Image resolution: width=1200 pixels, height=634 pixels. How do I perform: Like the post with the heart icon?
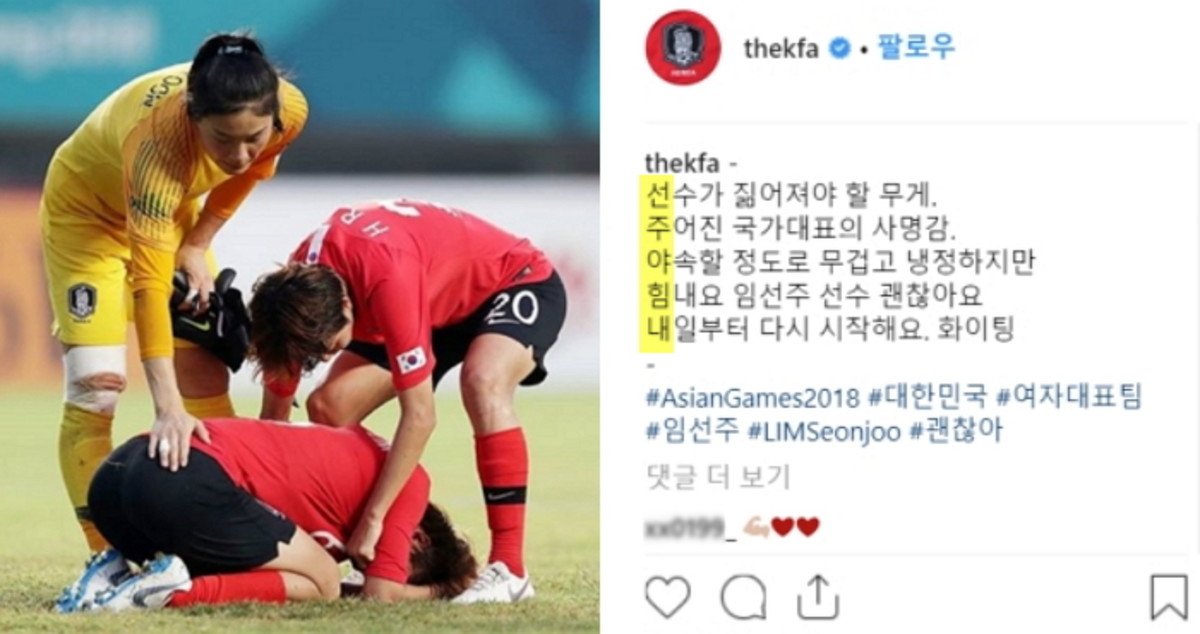tap(667, 596)
